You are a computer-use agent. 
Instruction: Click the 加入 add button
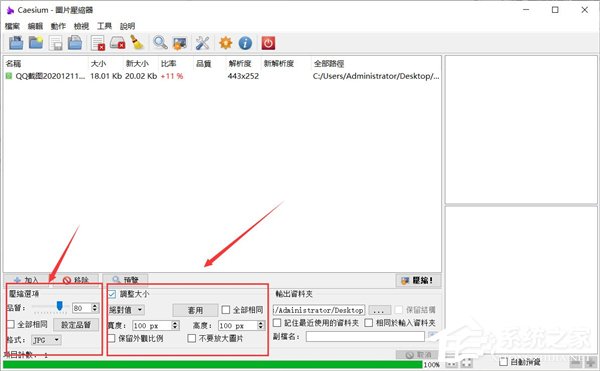[x=26, y=280]
